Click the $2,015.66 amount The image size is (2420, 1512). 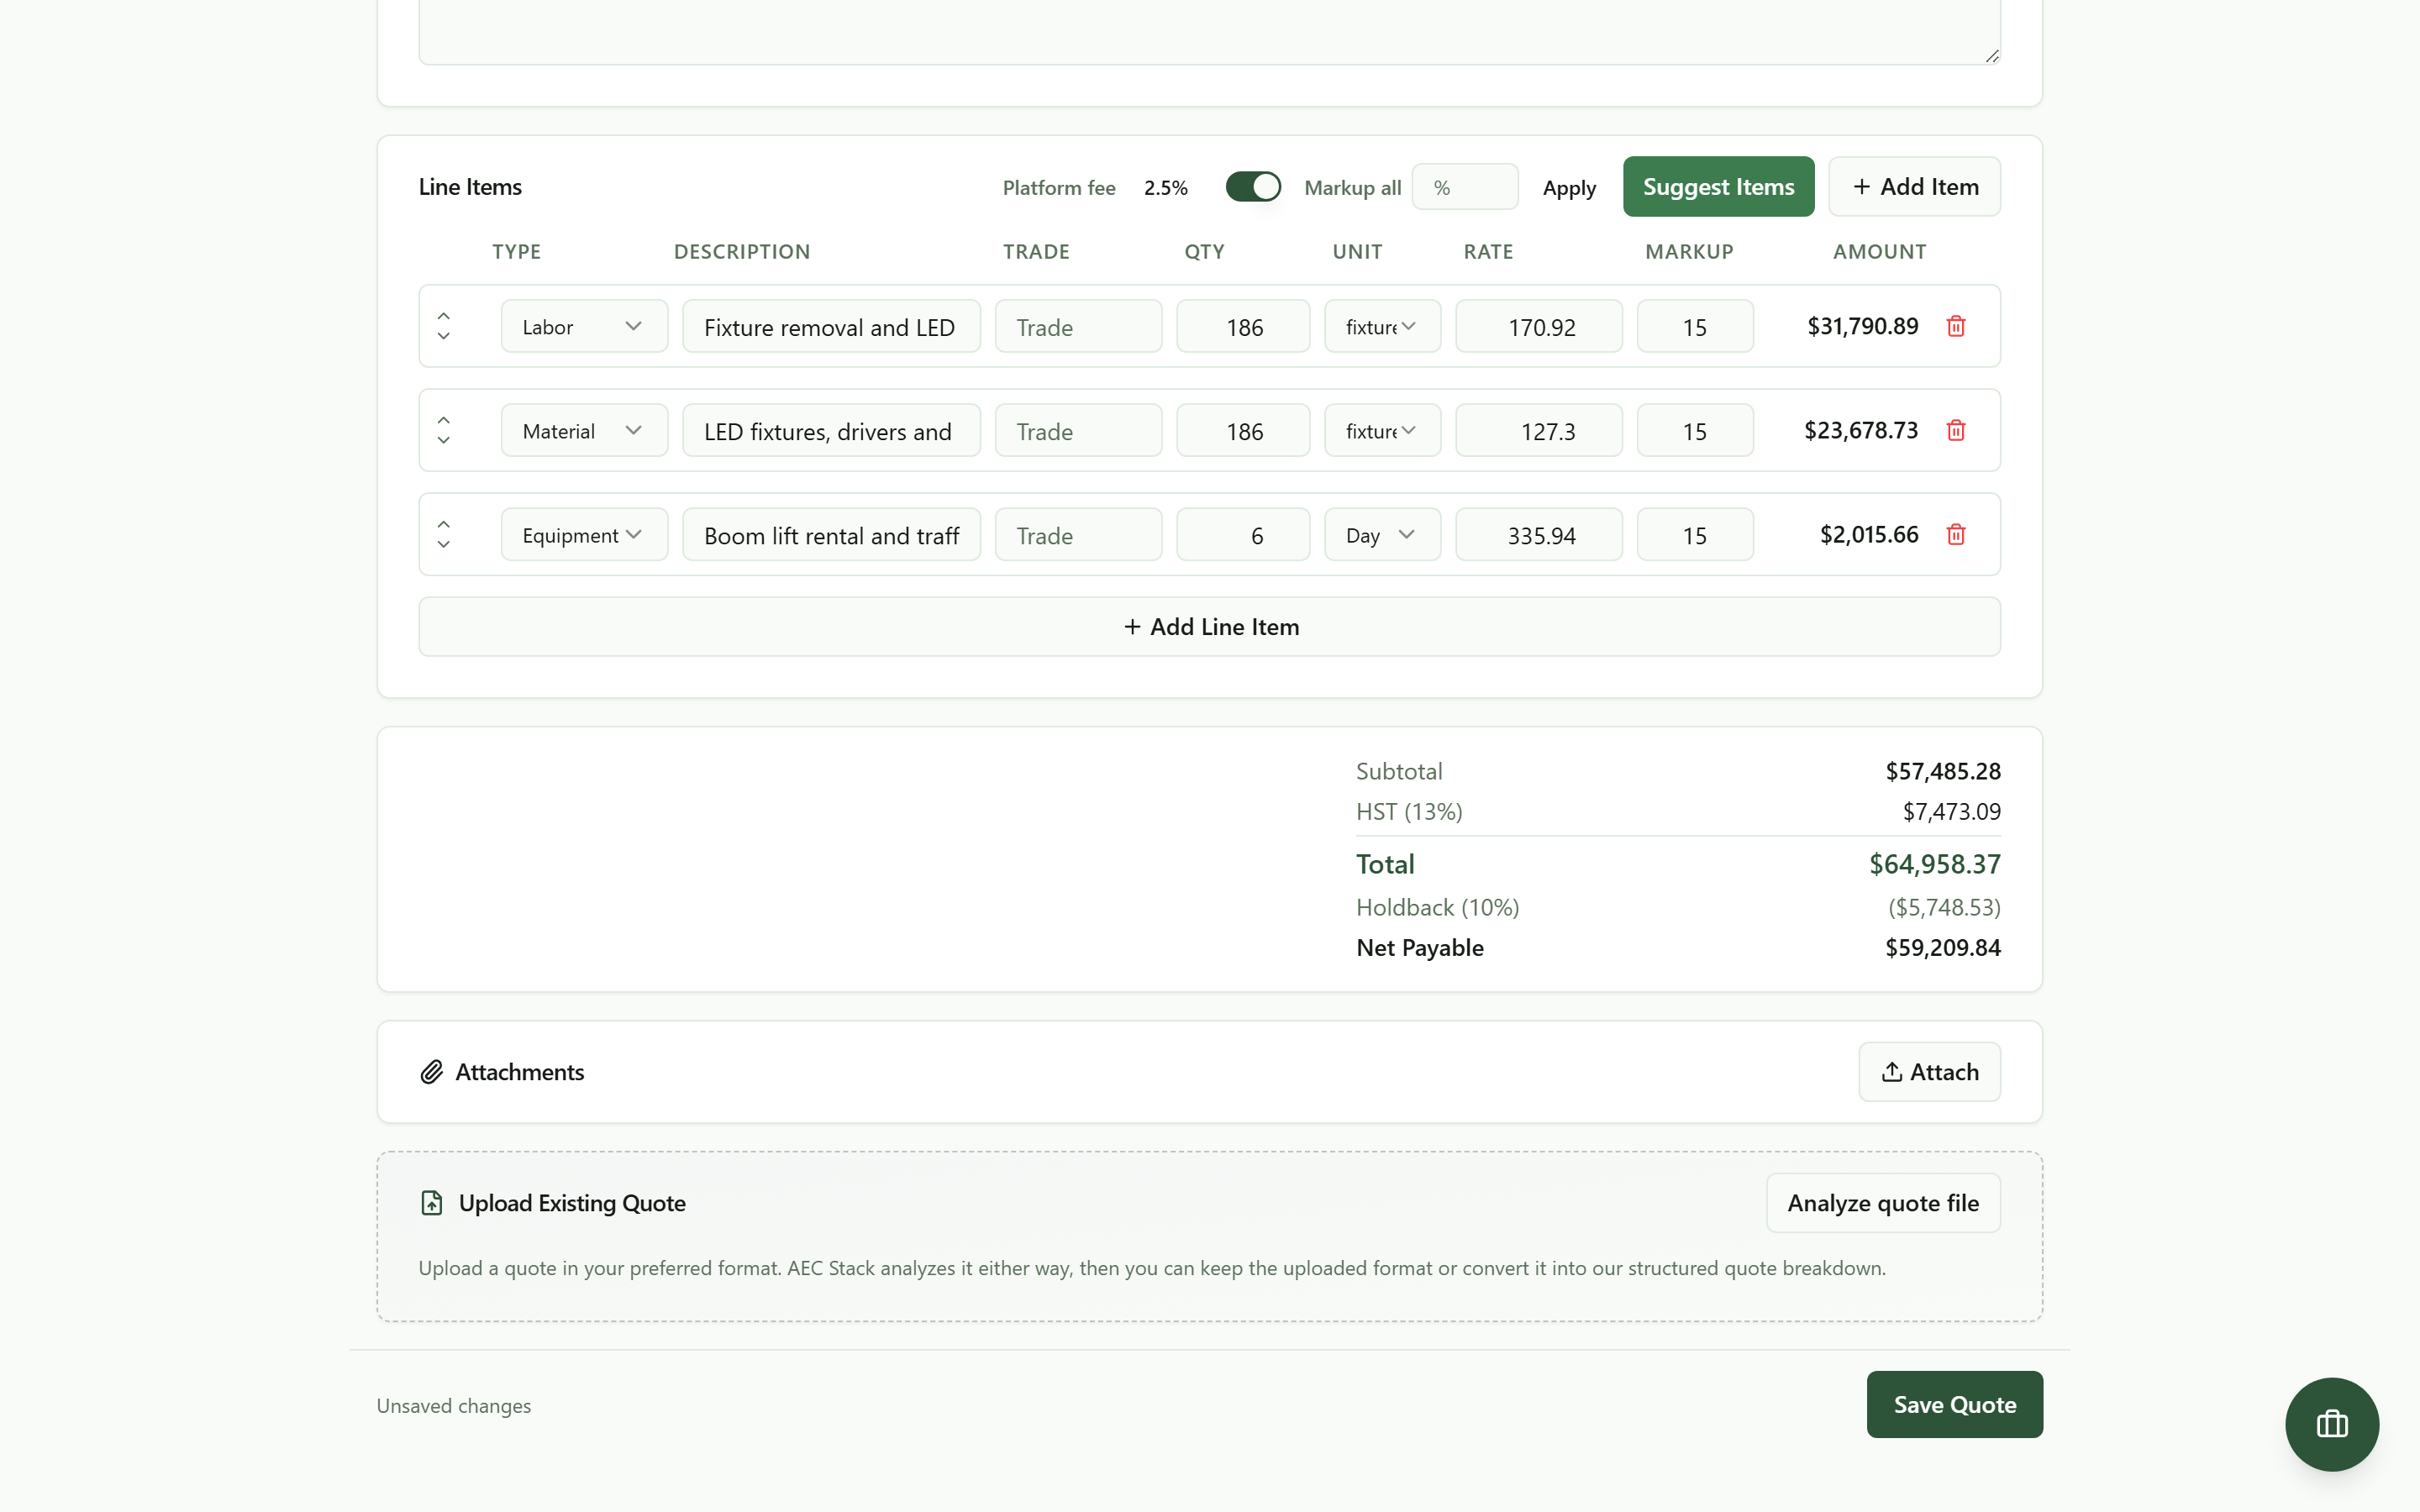point(1868,534)
